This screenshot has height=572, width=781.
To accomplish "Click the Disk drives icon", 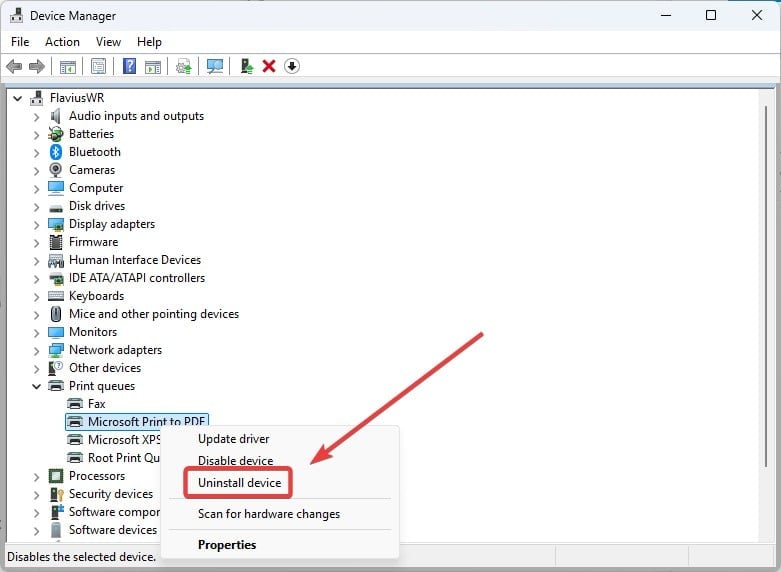I will click(x=56, y=207).
